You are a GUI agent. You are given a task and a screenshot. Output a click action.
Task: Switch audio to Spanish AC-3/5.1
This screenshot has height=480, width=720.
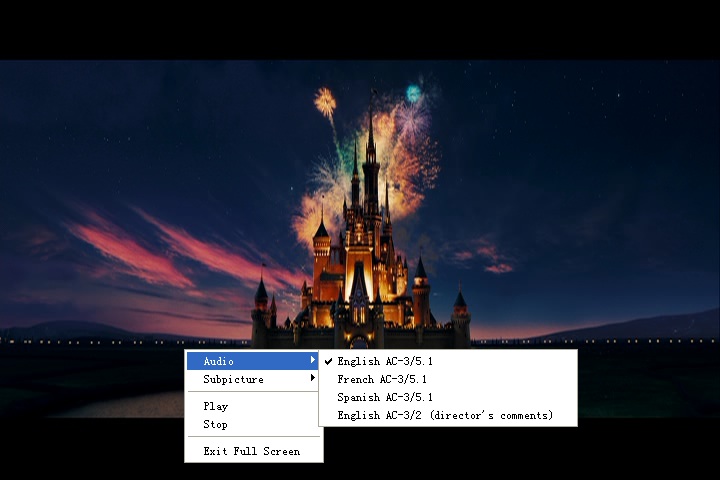point(448,397)
